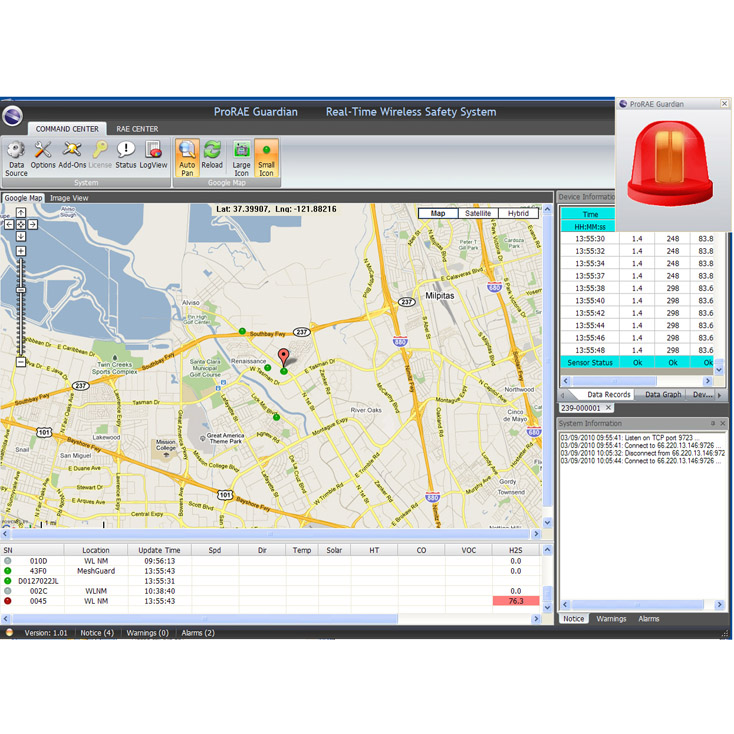Click green sensor marker near Agnew Rd

click(x=276, y=417)
